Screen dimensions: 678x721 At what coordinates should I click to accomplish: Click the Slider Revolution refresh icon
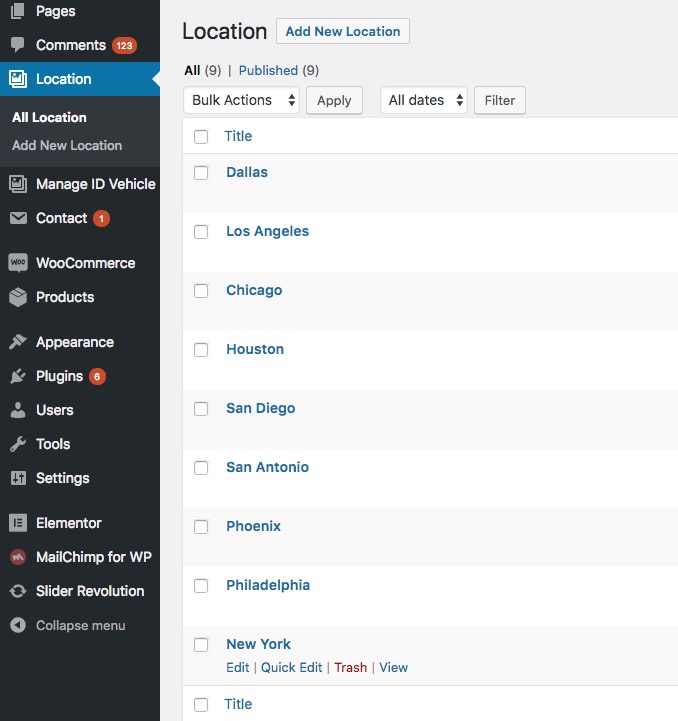[x=18, y=591]
